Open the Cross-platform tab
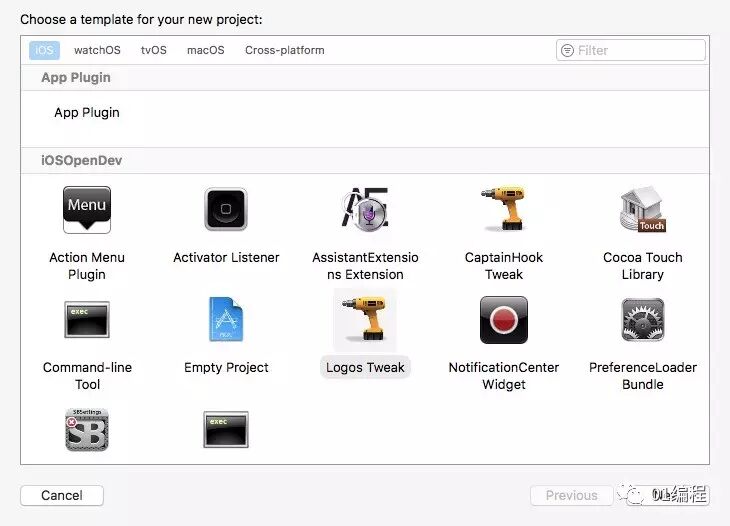 click(x=285, y=50)
